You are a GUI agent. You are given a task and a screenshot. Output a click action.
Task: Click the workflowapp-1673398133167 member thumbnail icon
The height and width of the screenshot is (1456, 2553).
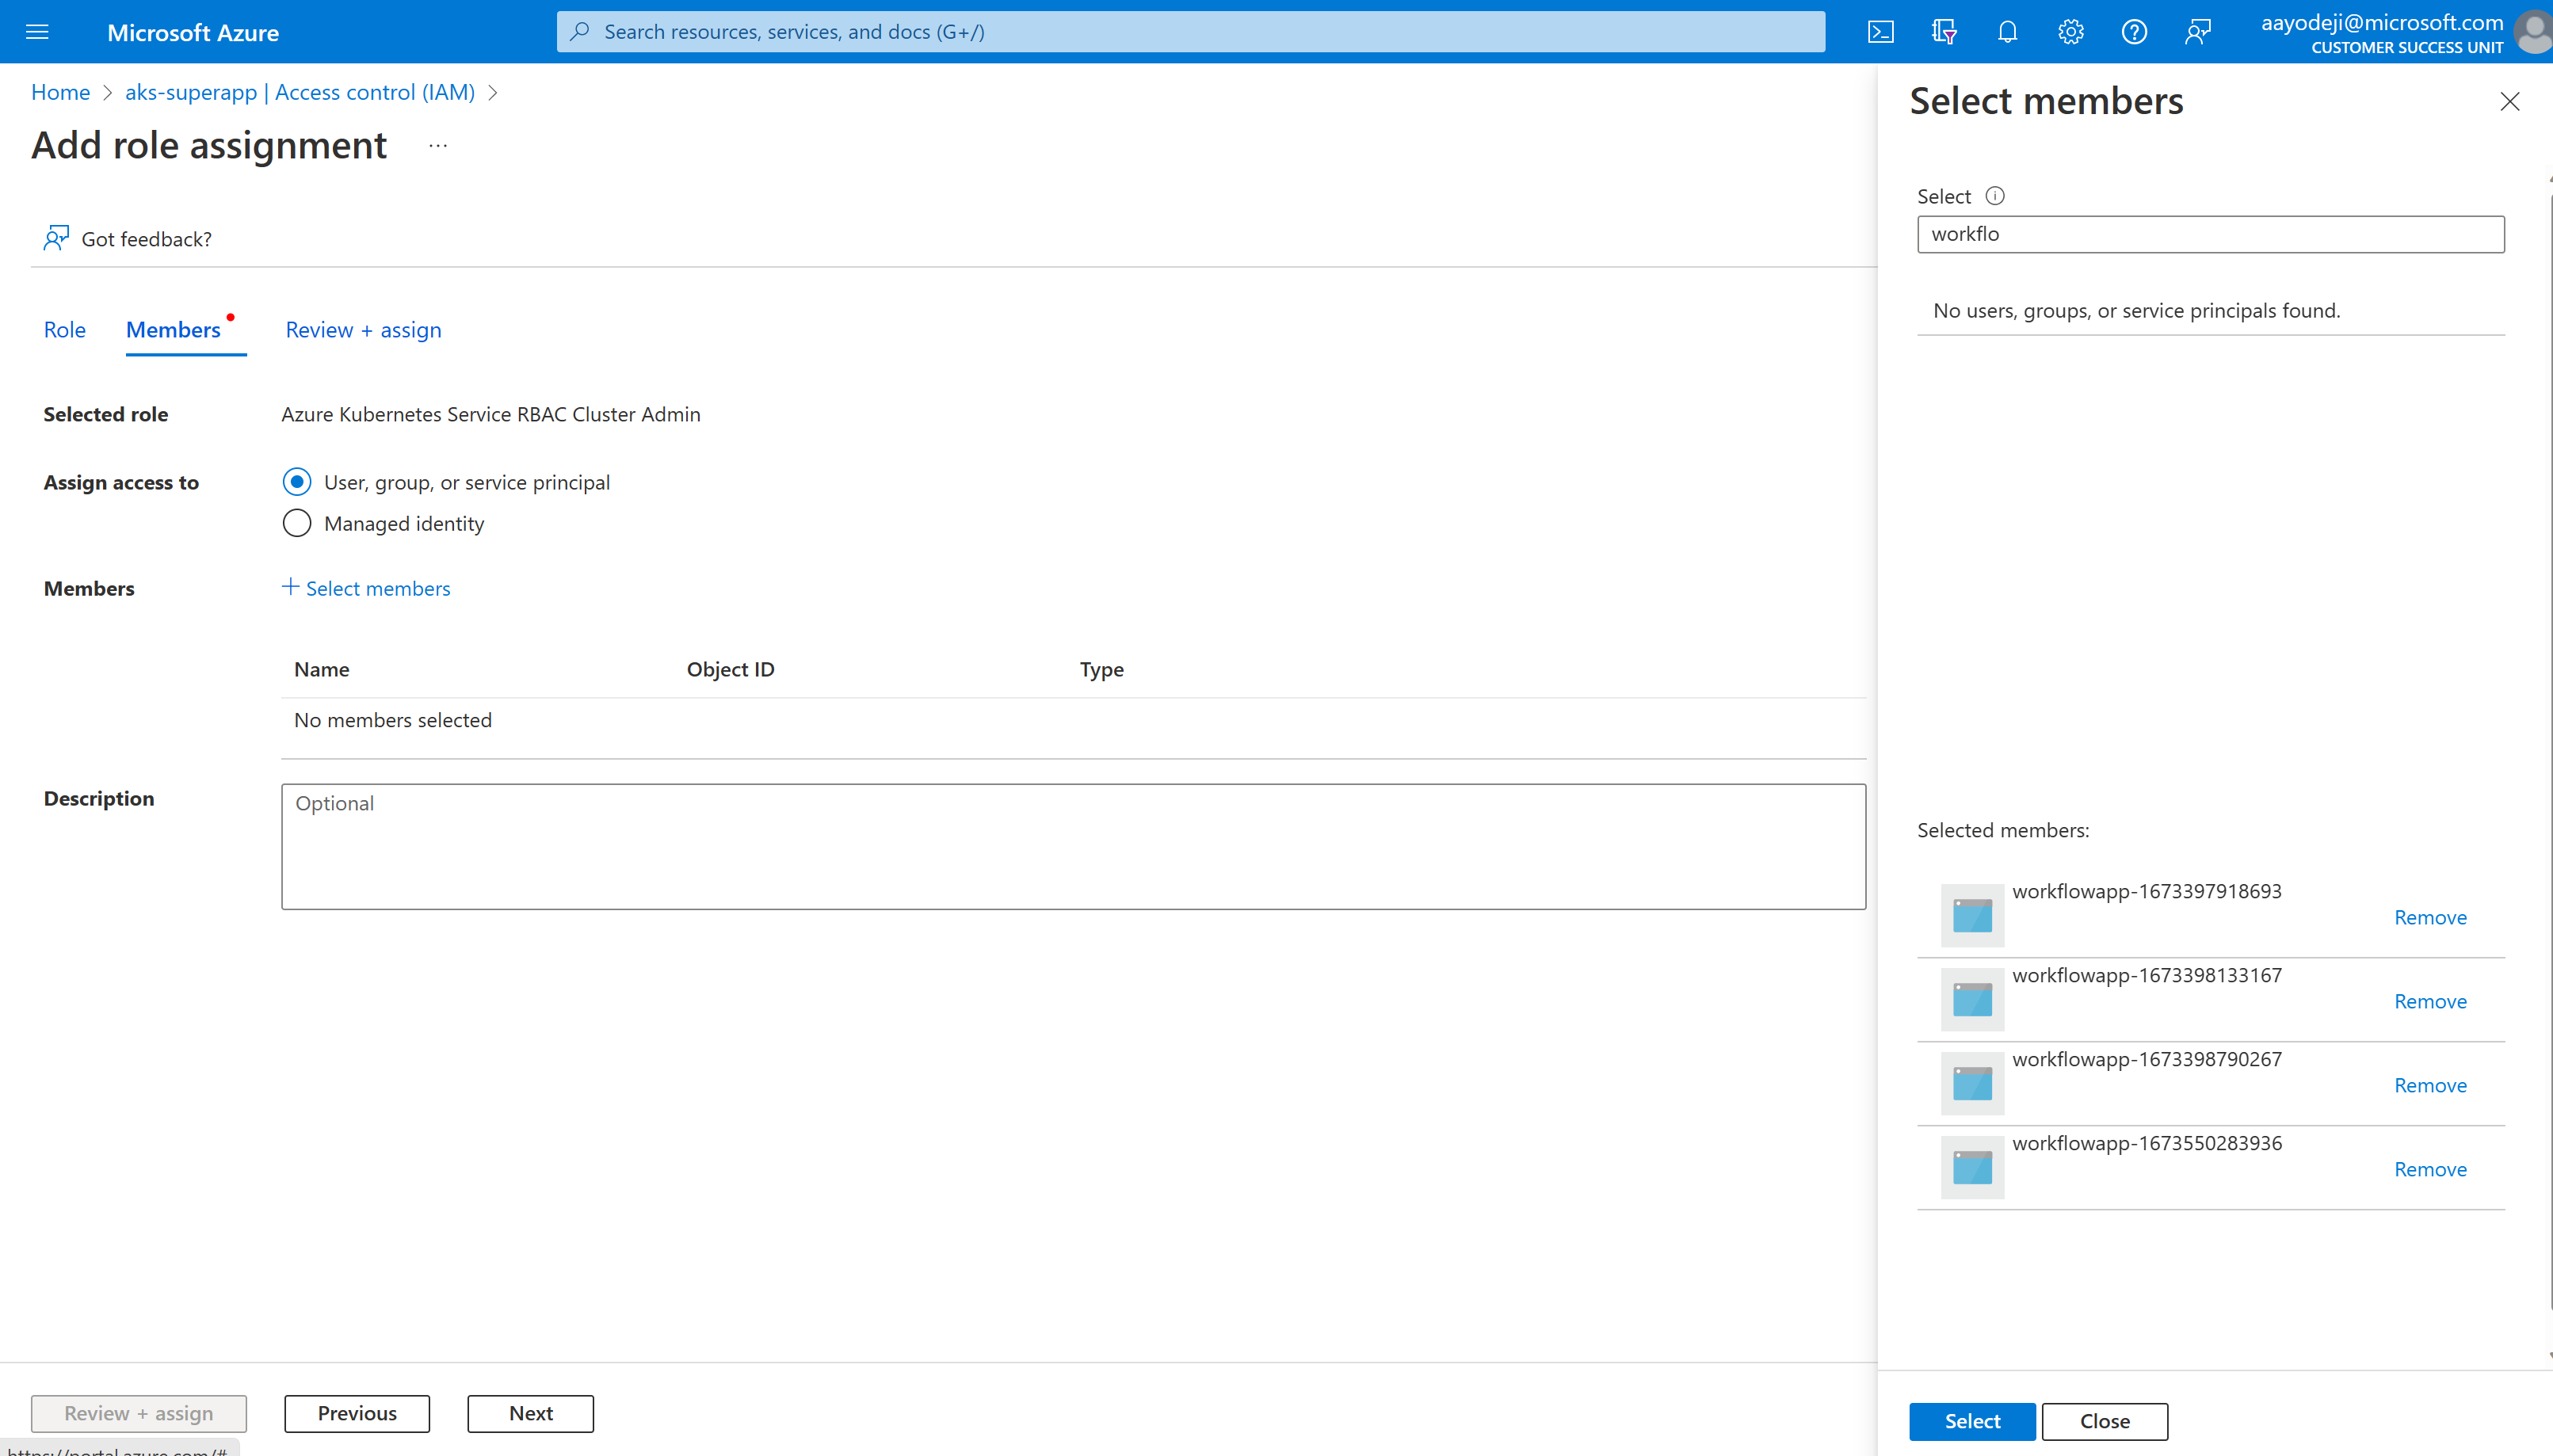pyautogui.click(x=1969, y=1001)
